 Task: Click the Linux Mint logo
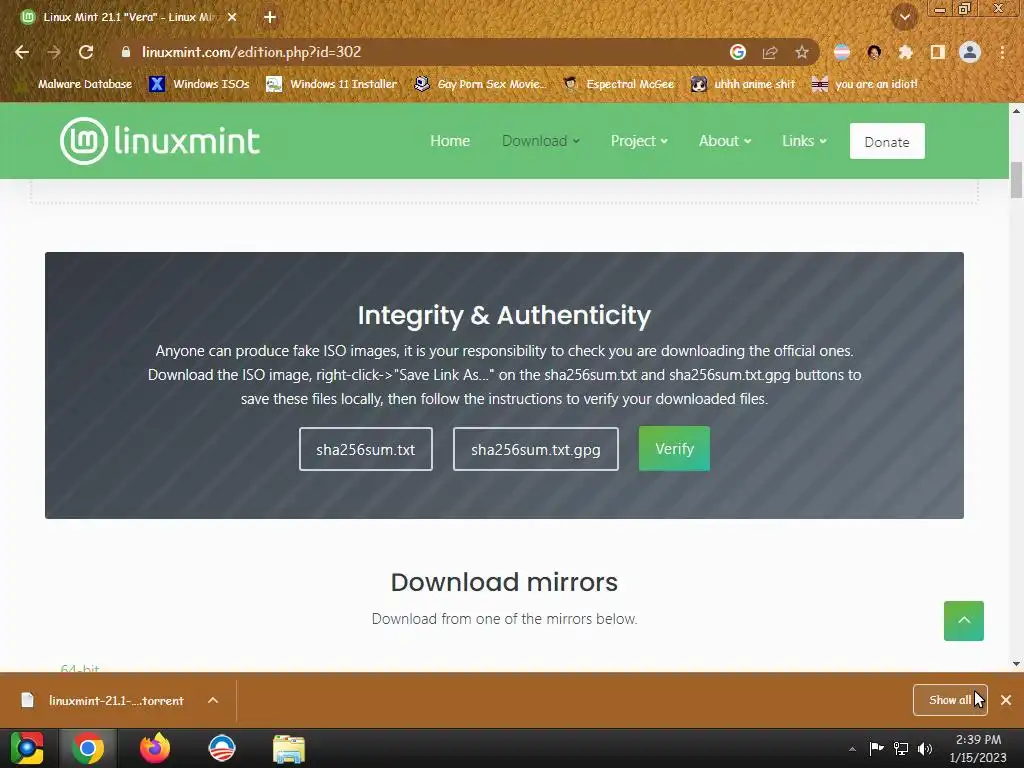click(x=160, y=141)
